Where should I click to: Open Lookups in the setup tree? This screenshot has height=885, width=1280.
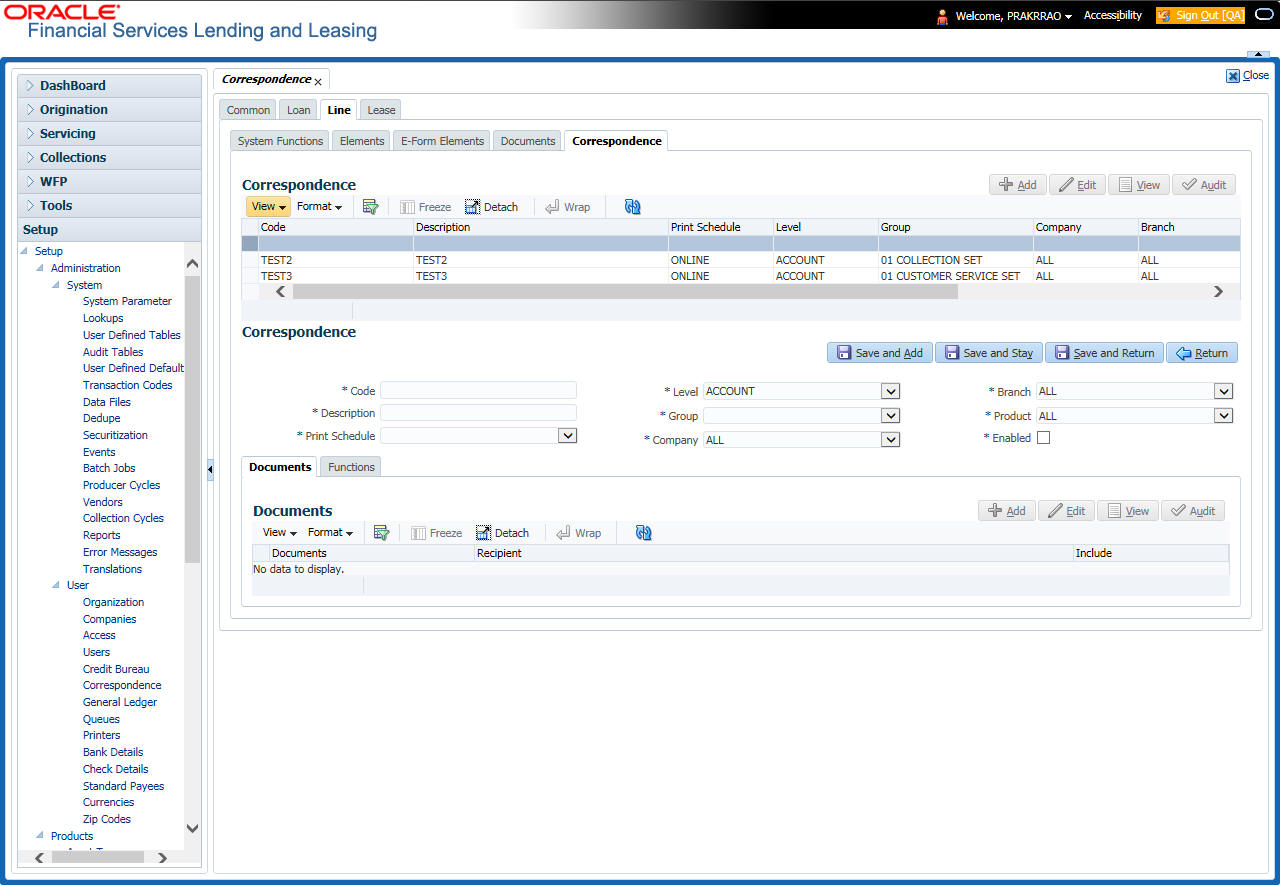[103, 318]
